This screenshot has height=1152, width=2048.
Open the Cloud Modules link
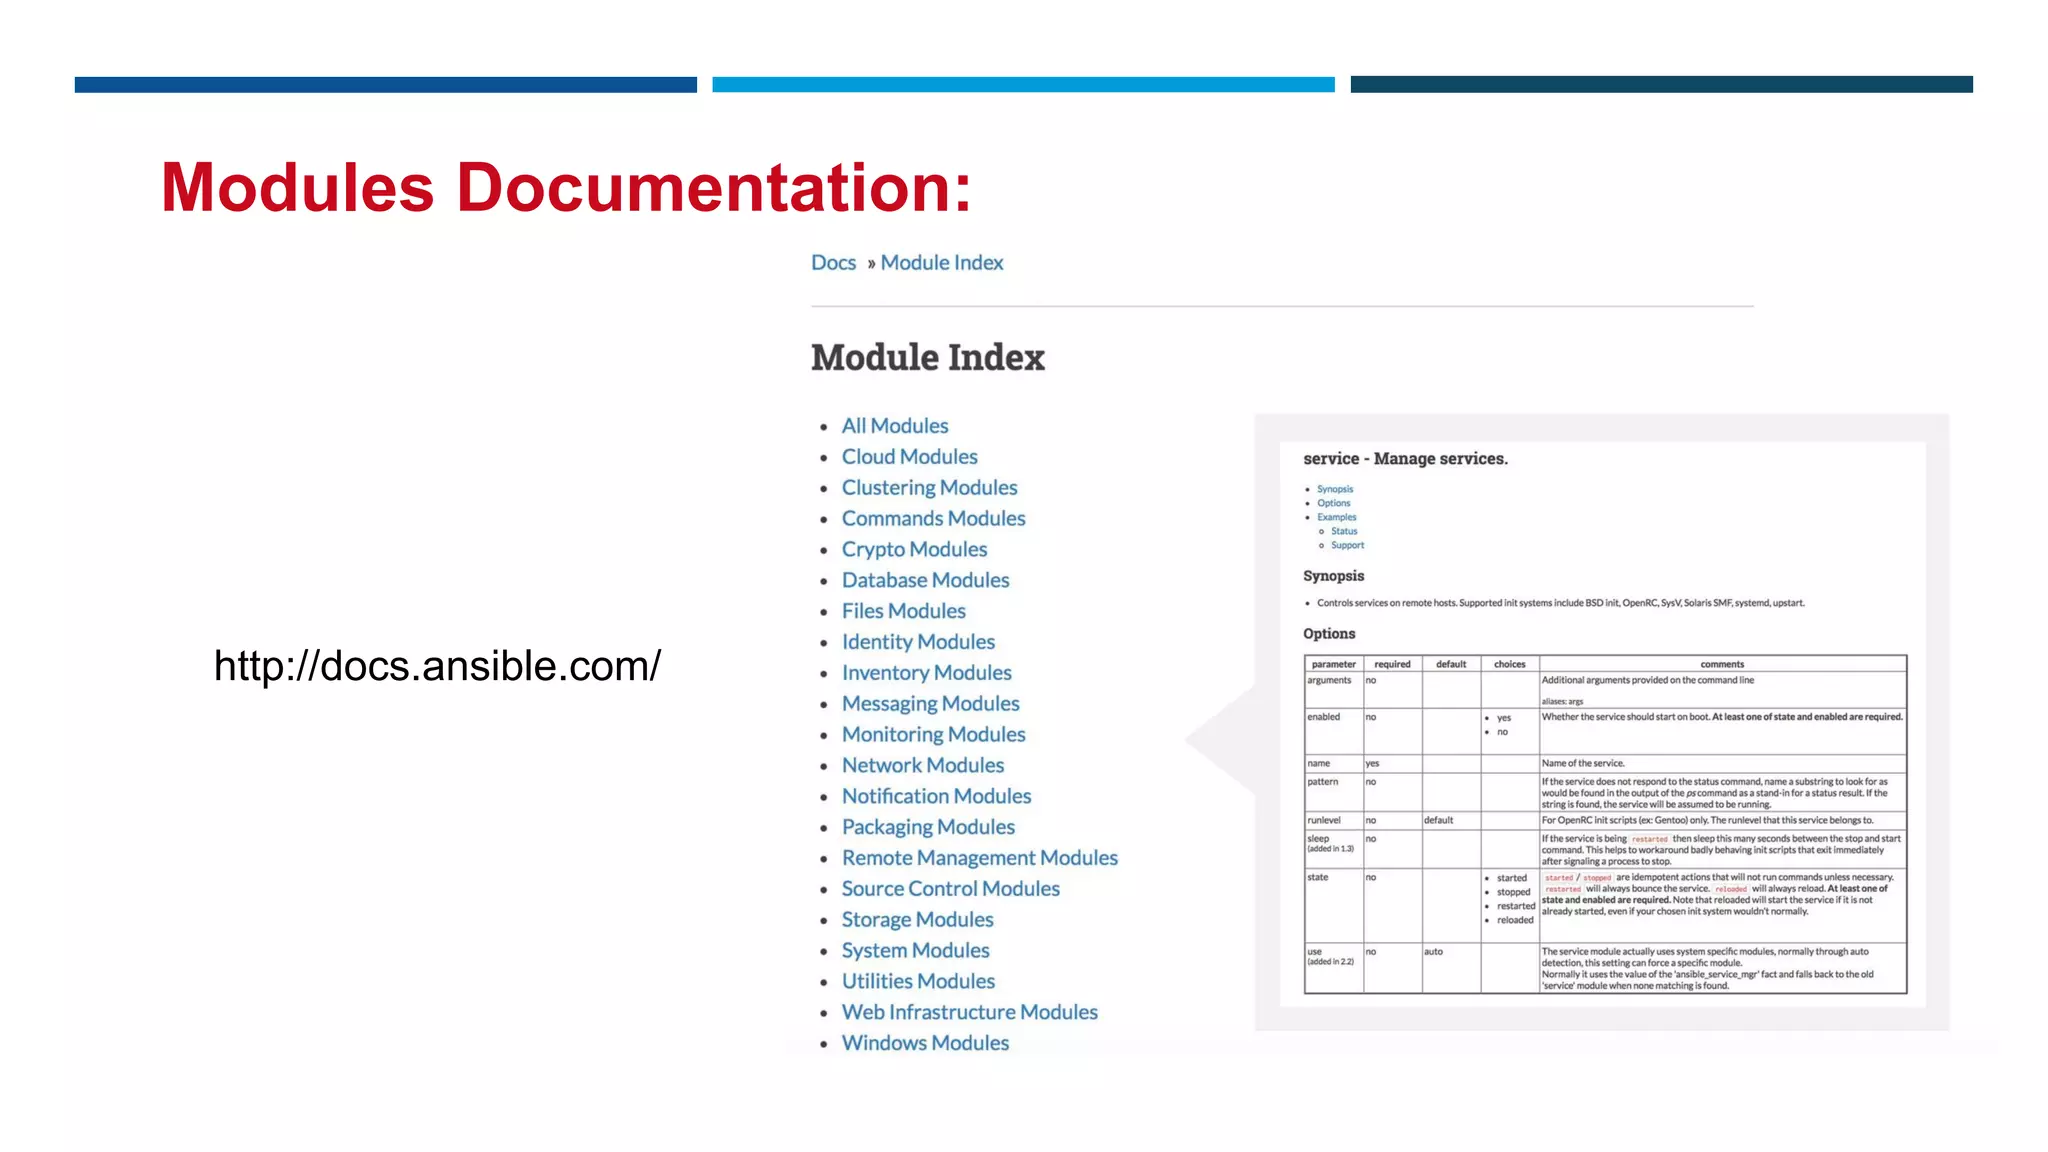(909, 457)
